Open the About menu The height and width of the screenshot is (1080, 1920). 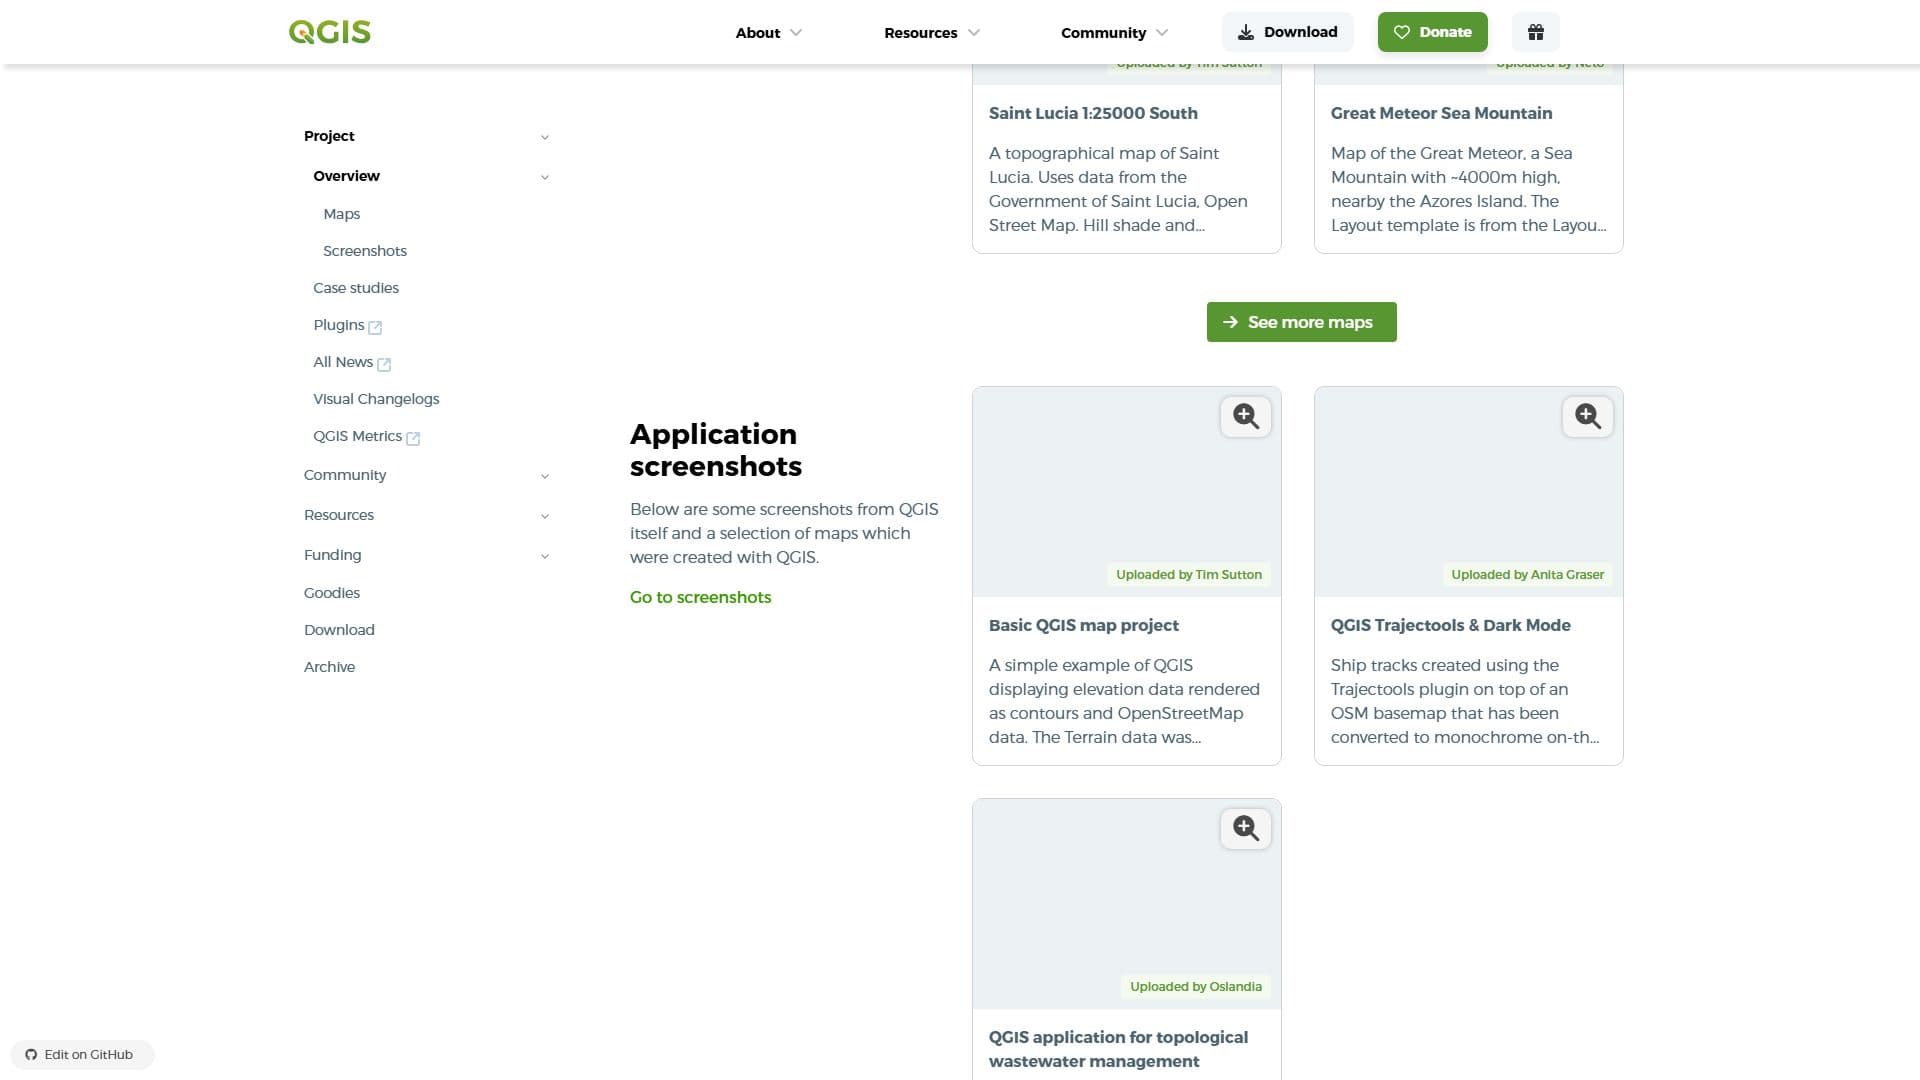pos(768,32)
